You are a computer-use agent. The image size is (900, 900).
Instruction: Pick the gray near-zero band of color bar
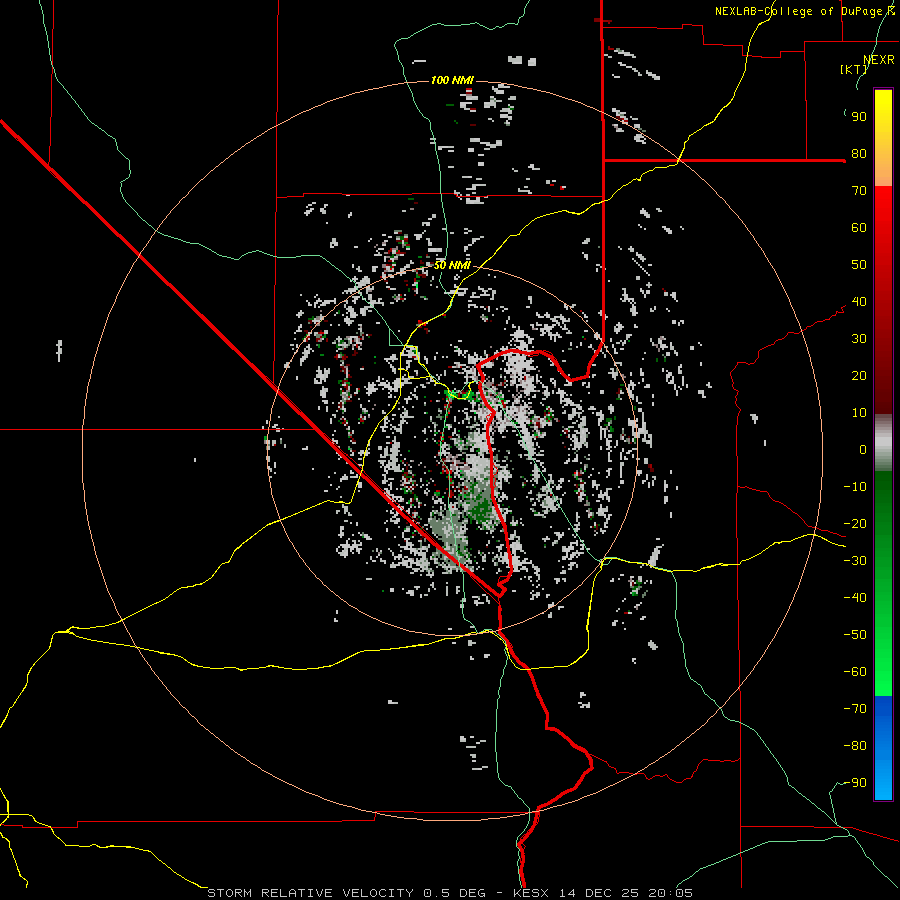[883, 443]
